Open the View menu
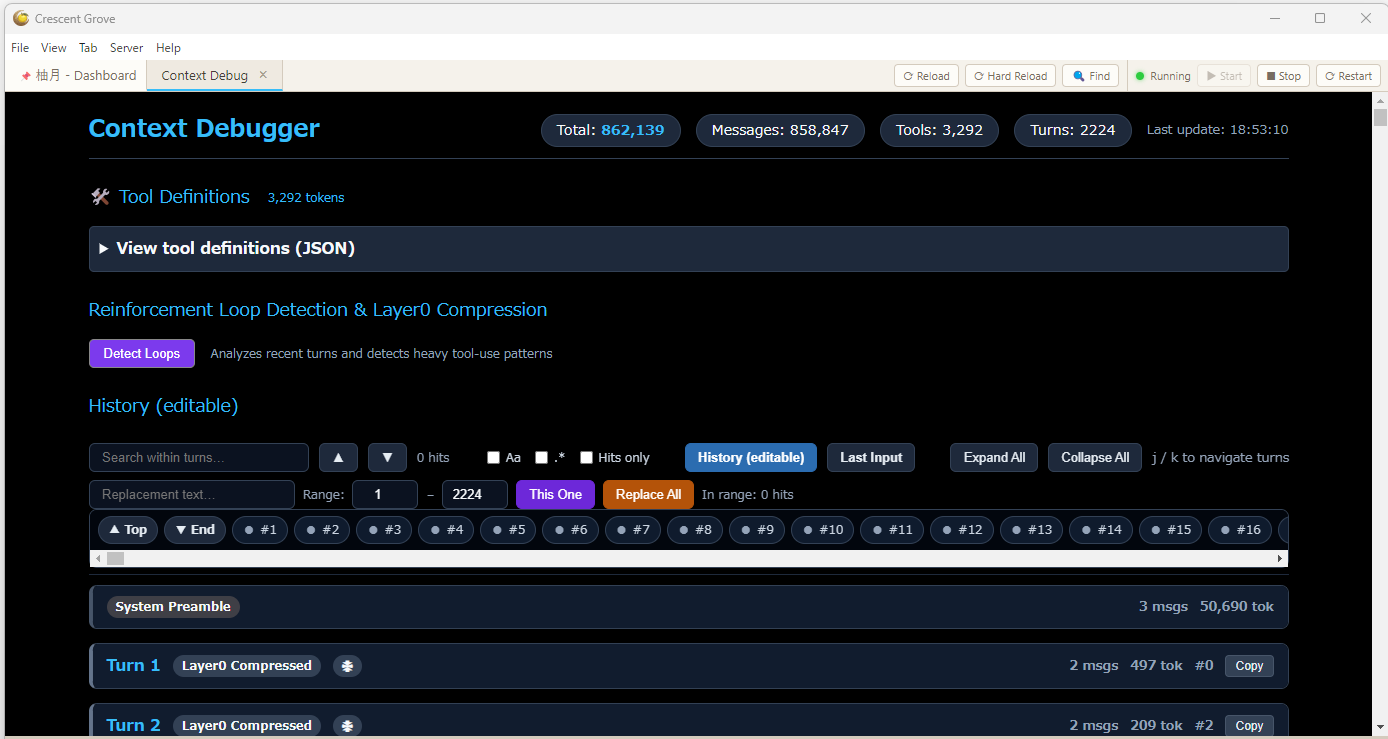The image size is (1388, 739). (x=54, y=48)
